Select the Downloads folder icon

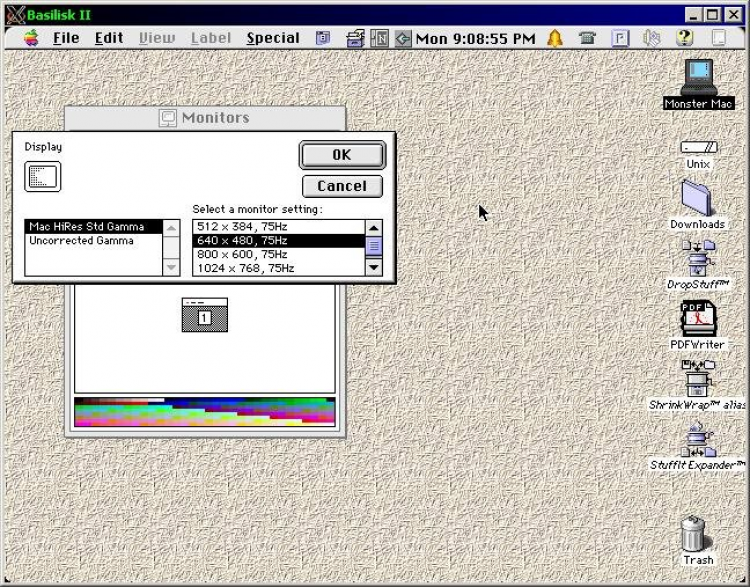click(x=698, y=198)
